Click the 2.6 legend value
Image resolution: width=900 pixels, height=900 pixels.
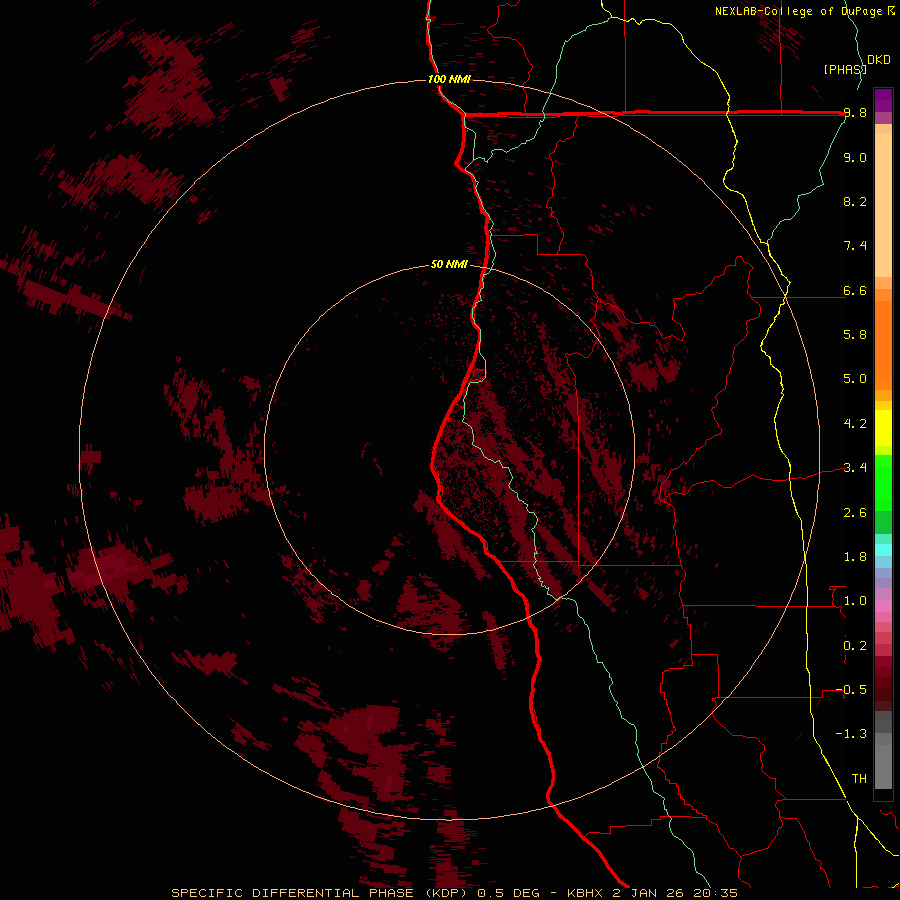(x=855, y=513)
